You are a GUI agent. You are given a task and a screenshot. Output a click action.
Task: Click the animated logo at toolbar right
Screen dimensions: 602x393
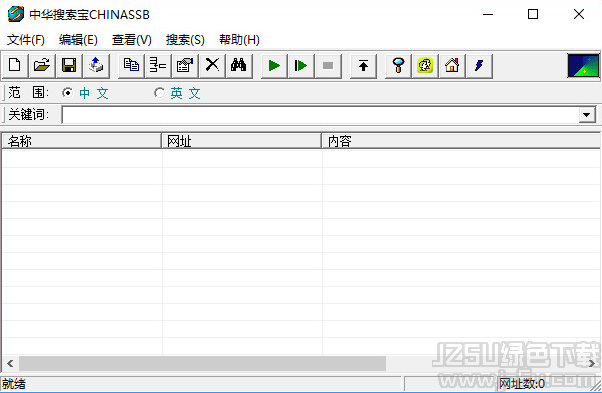[583, 66]
